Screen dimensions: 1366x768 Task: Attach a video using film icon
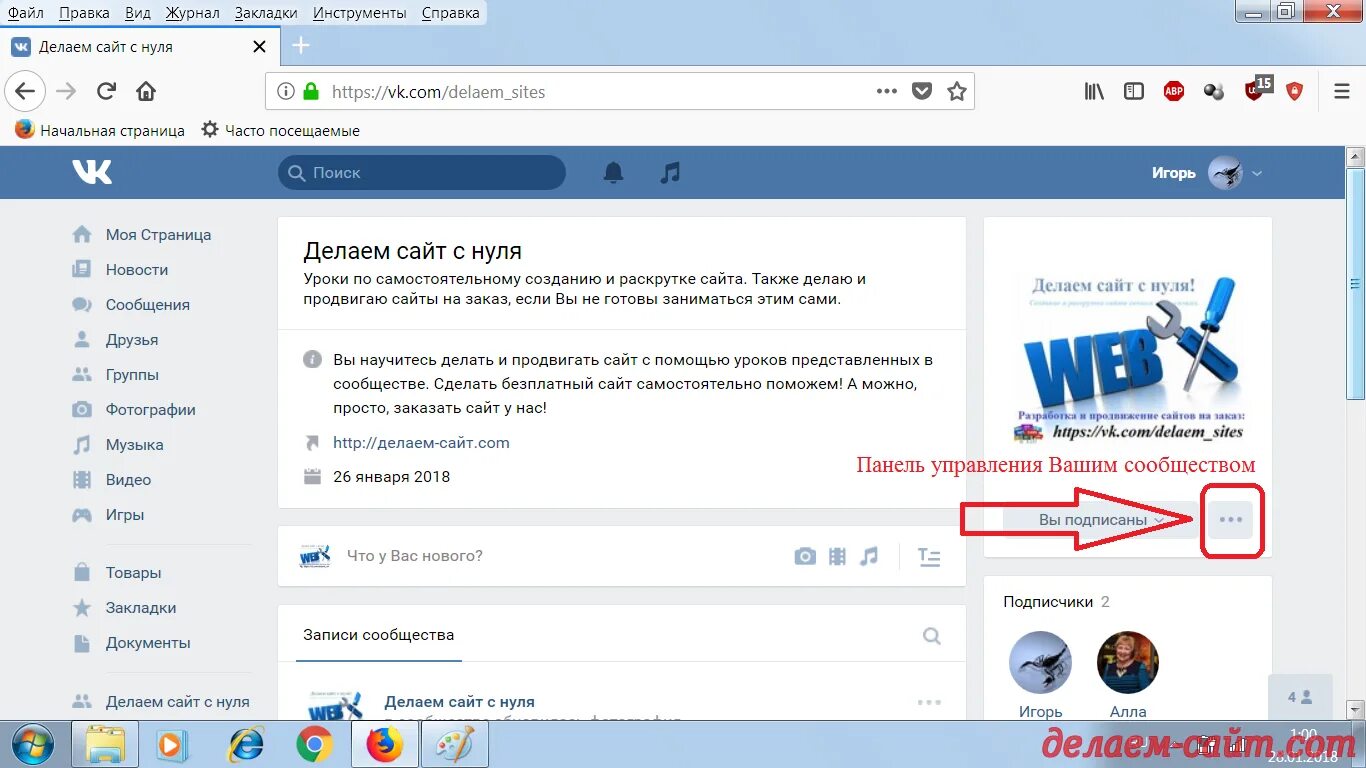click(837, 556)
